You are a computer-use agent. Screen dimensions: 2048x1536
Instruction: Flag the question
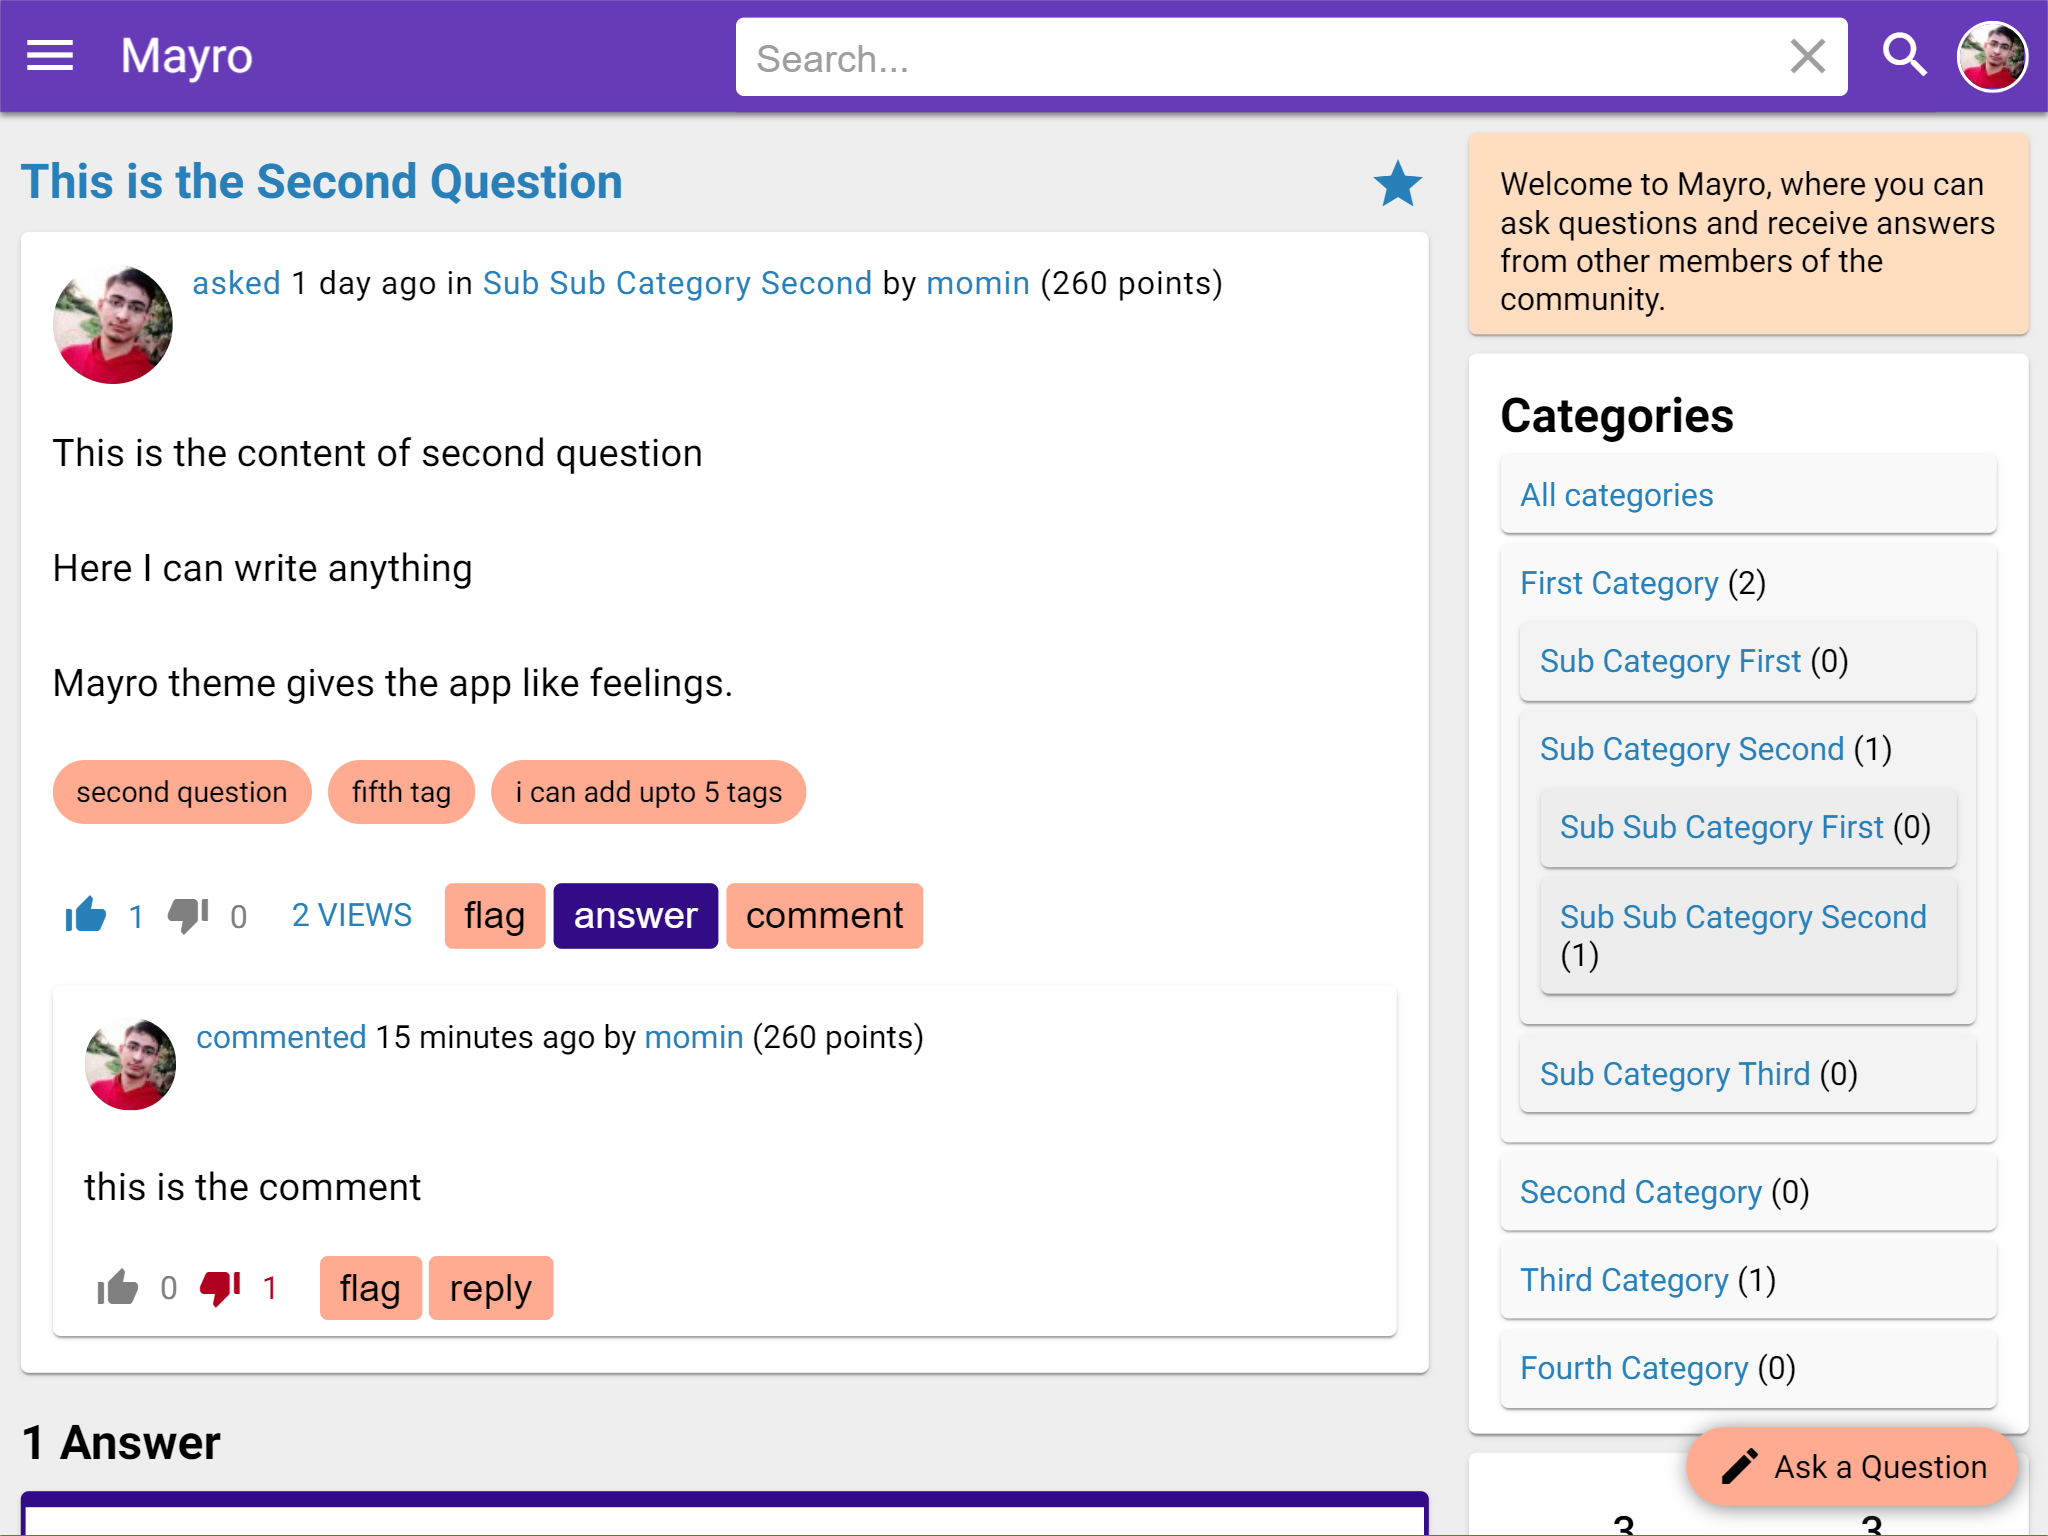494,915
